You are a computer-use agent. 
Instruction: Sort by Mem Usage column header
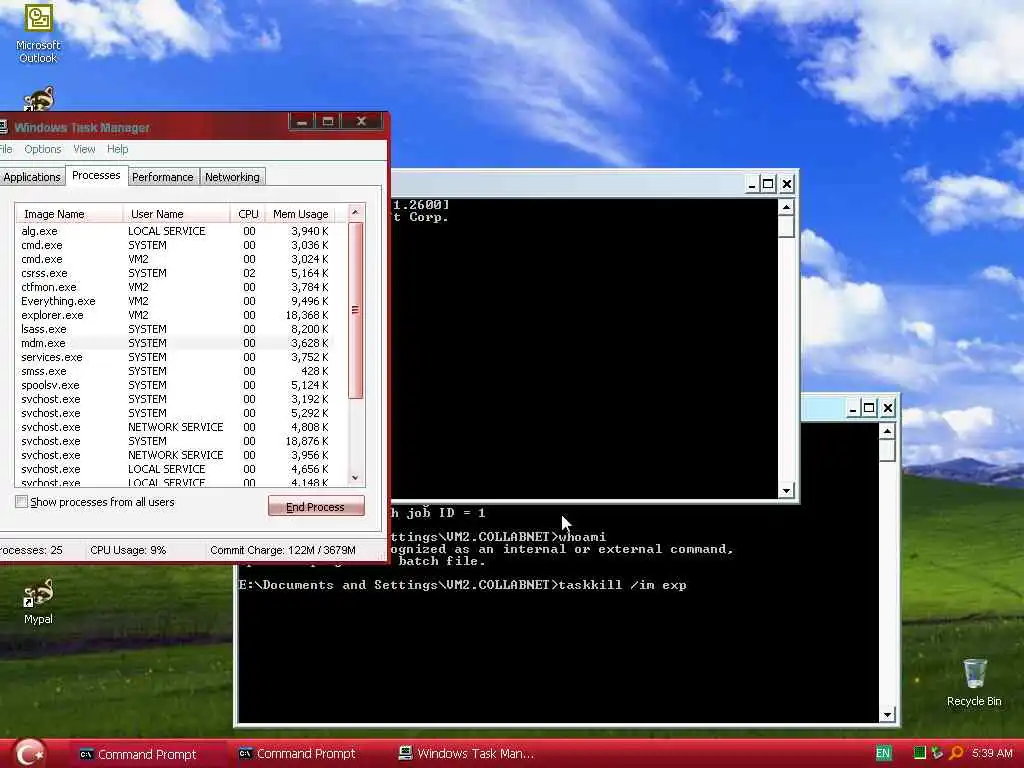(x=300, y=214)
